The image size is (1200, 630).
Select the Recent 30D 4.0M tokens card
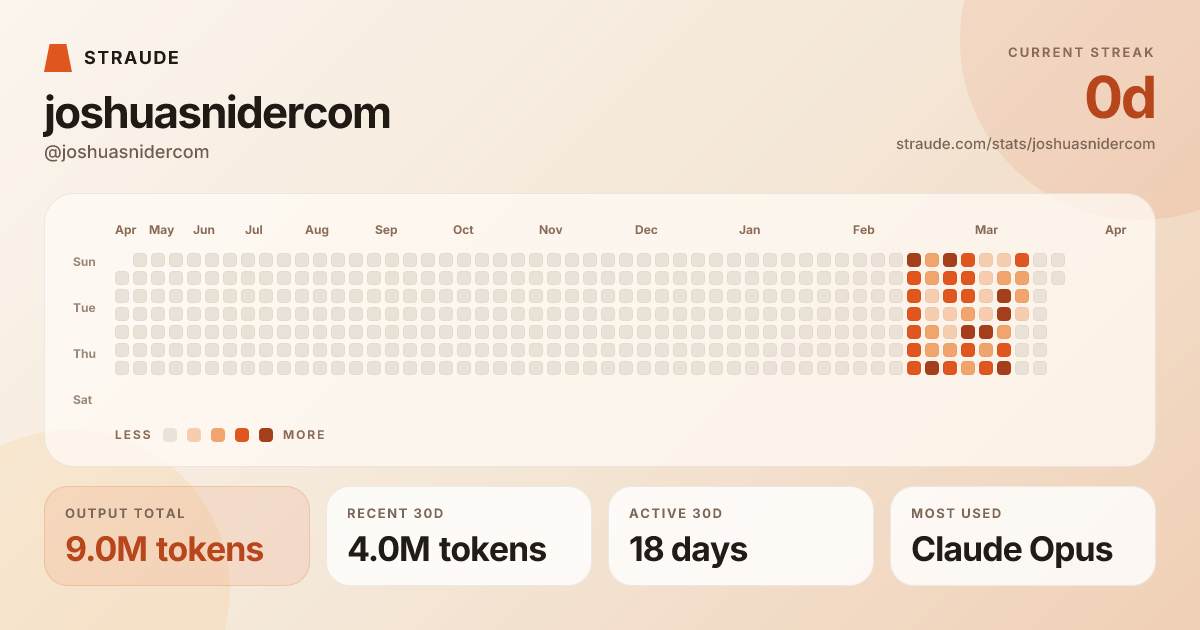pyautogui.click(x=459, y=536)
